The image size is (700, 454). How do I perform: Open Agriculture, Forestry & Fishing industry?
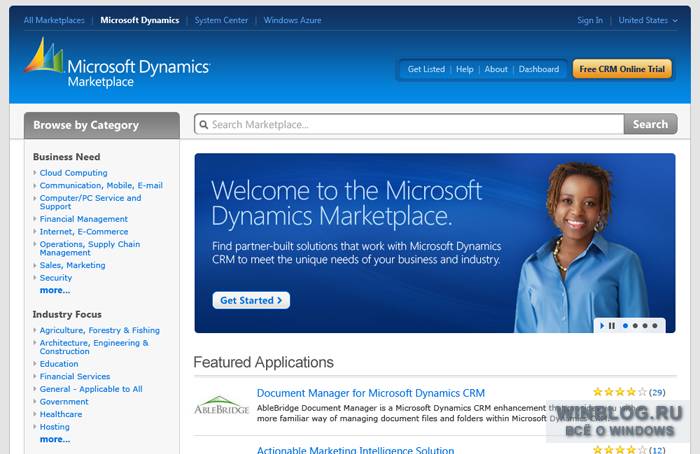100,330
